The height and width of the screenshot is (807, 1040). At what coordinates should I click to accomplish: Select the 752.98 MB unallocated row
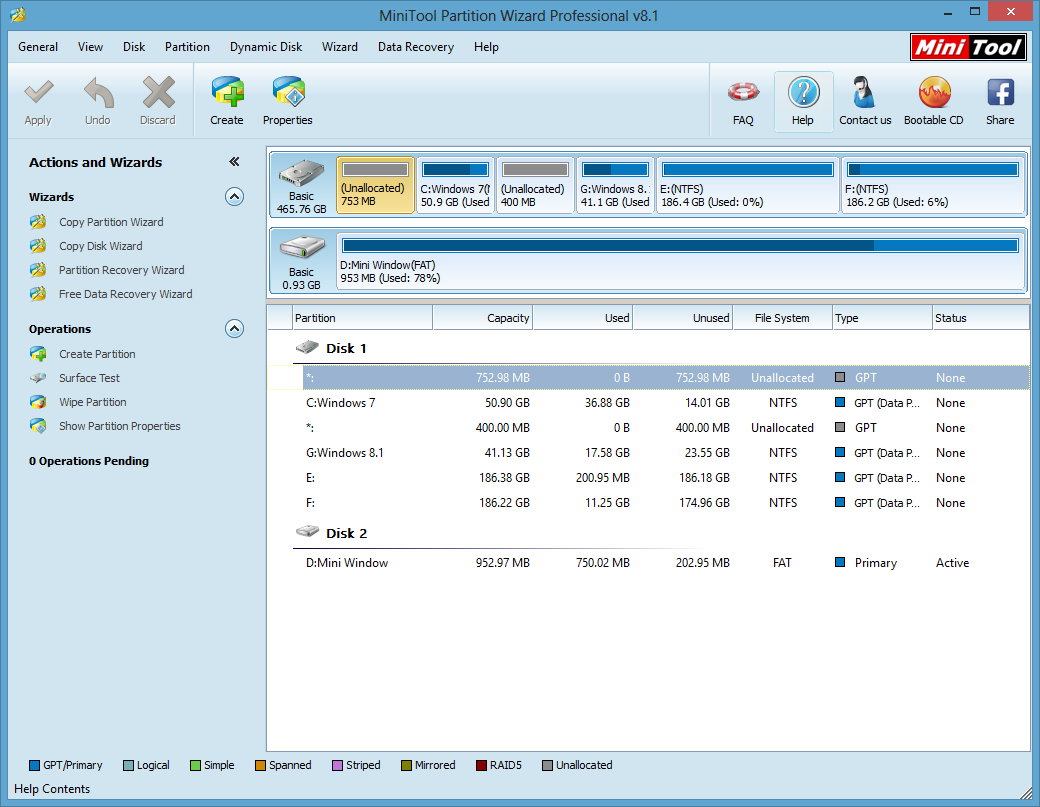pos(665,377)
